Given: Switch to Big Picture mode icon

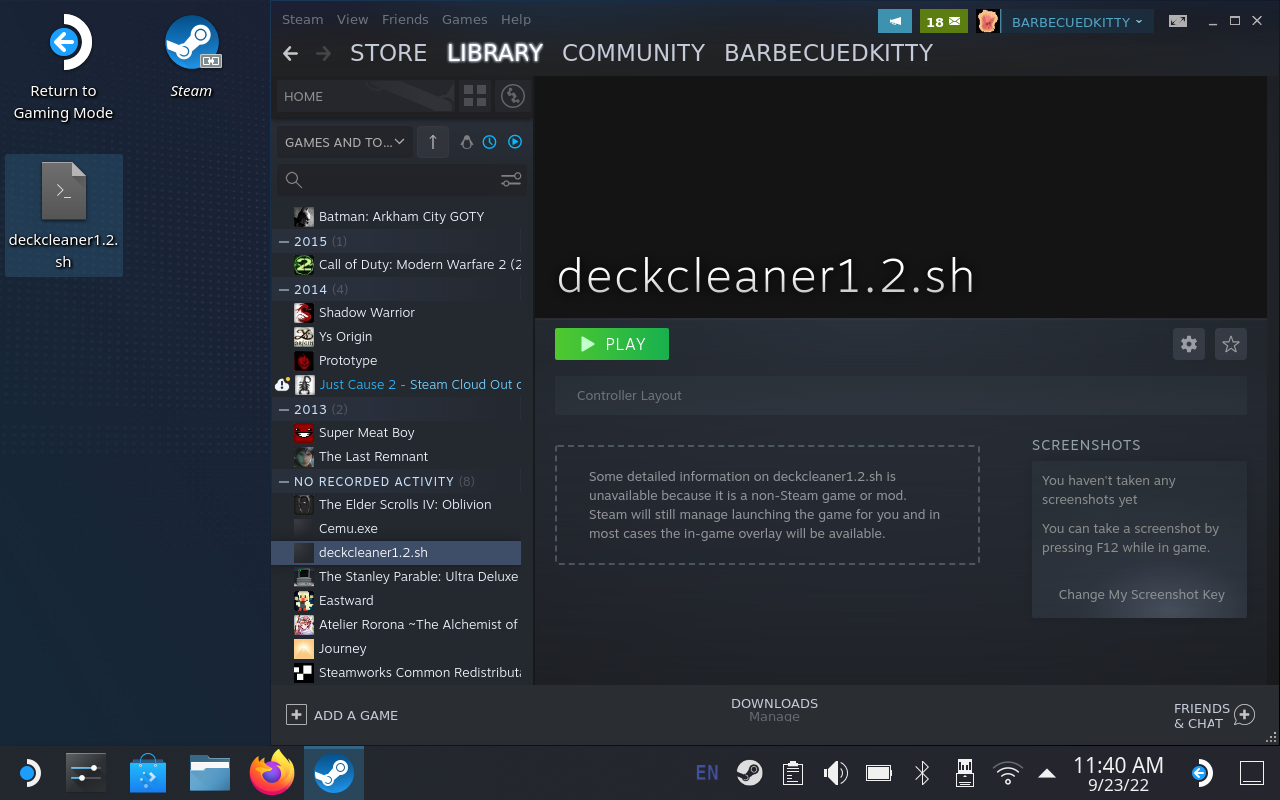Looking at the screenshot, I should coord(1178,21).
